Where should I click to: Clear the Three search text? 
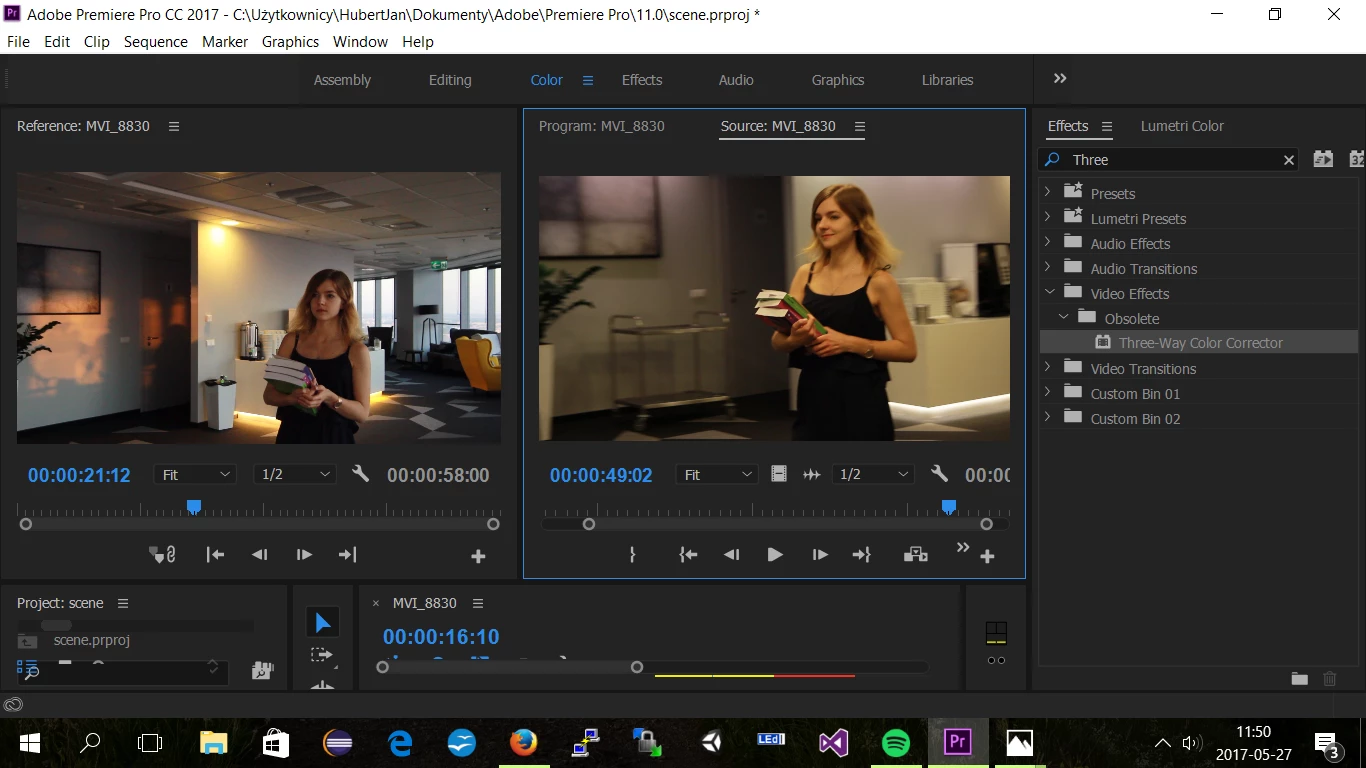point(1289,160)
